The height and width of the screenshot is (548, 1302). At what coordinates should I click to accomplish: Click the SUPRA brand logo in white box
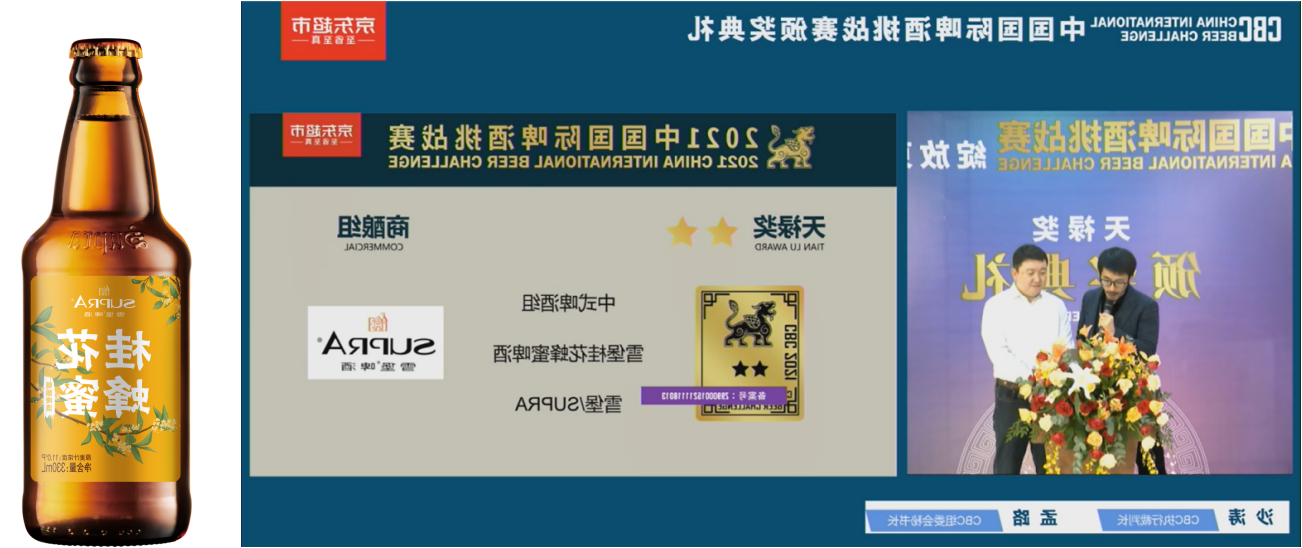[x=376, y=343]
